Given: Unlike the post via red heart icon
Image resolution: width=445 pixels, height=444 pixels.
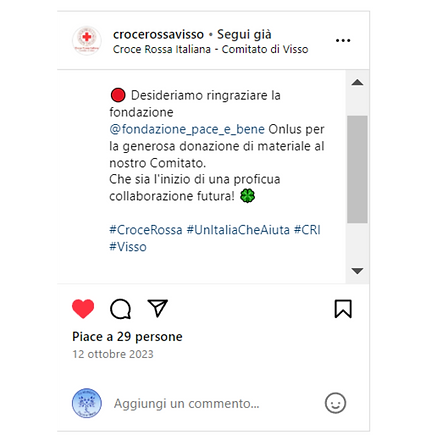Looking at the screenshot, I should tap(83, 309).
